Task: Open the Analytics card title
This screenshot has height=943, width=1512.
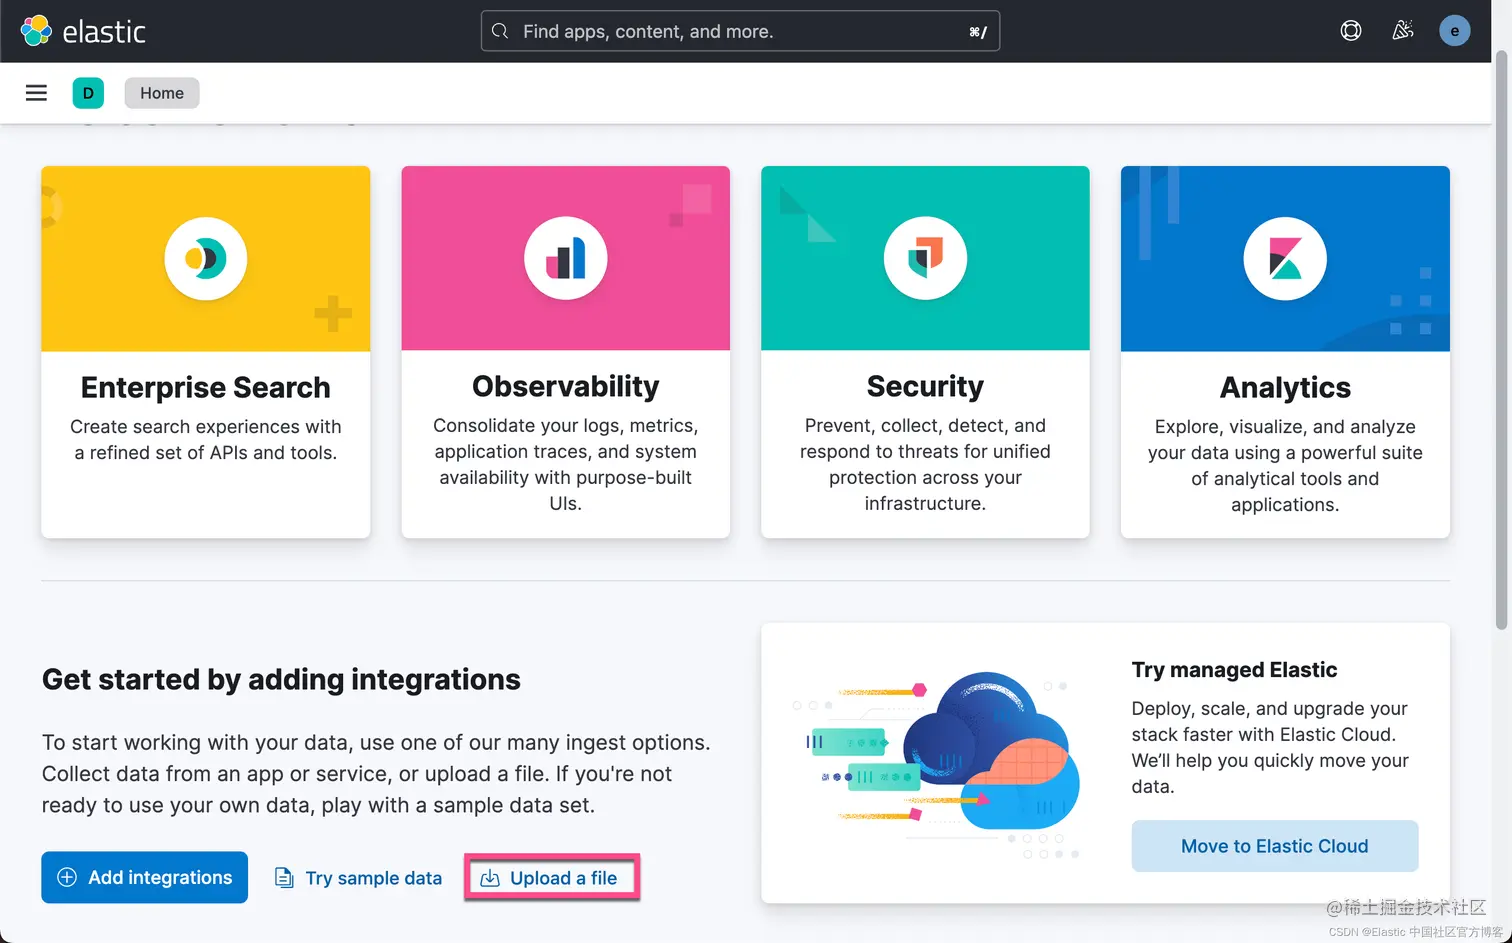Action: pyautogui.click(x=1285, y=387)
